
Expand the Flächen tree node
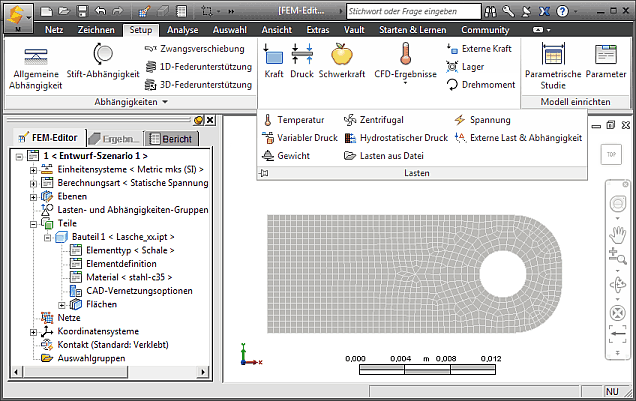pyautogui.click(x=62, y=304)
